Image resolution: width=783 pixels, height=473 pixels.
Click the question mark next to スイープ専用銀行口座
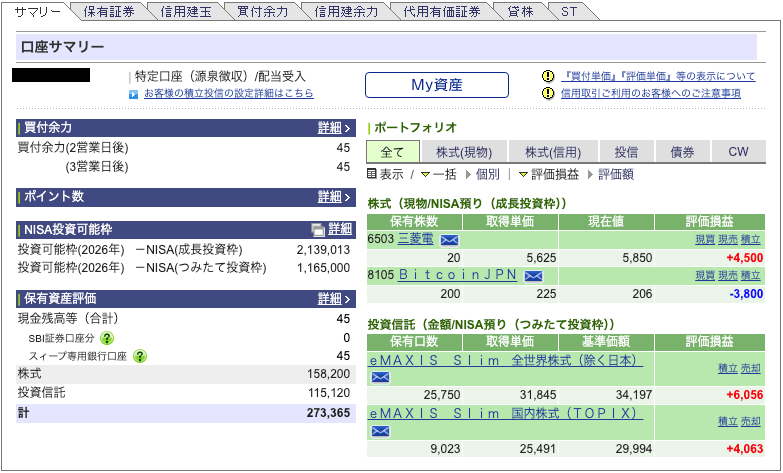[140, 356]
